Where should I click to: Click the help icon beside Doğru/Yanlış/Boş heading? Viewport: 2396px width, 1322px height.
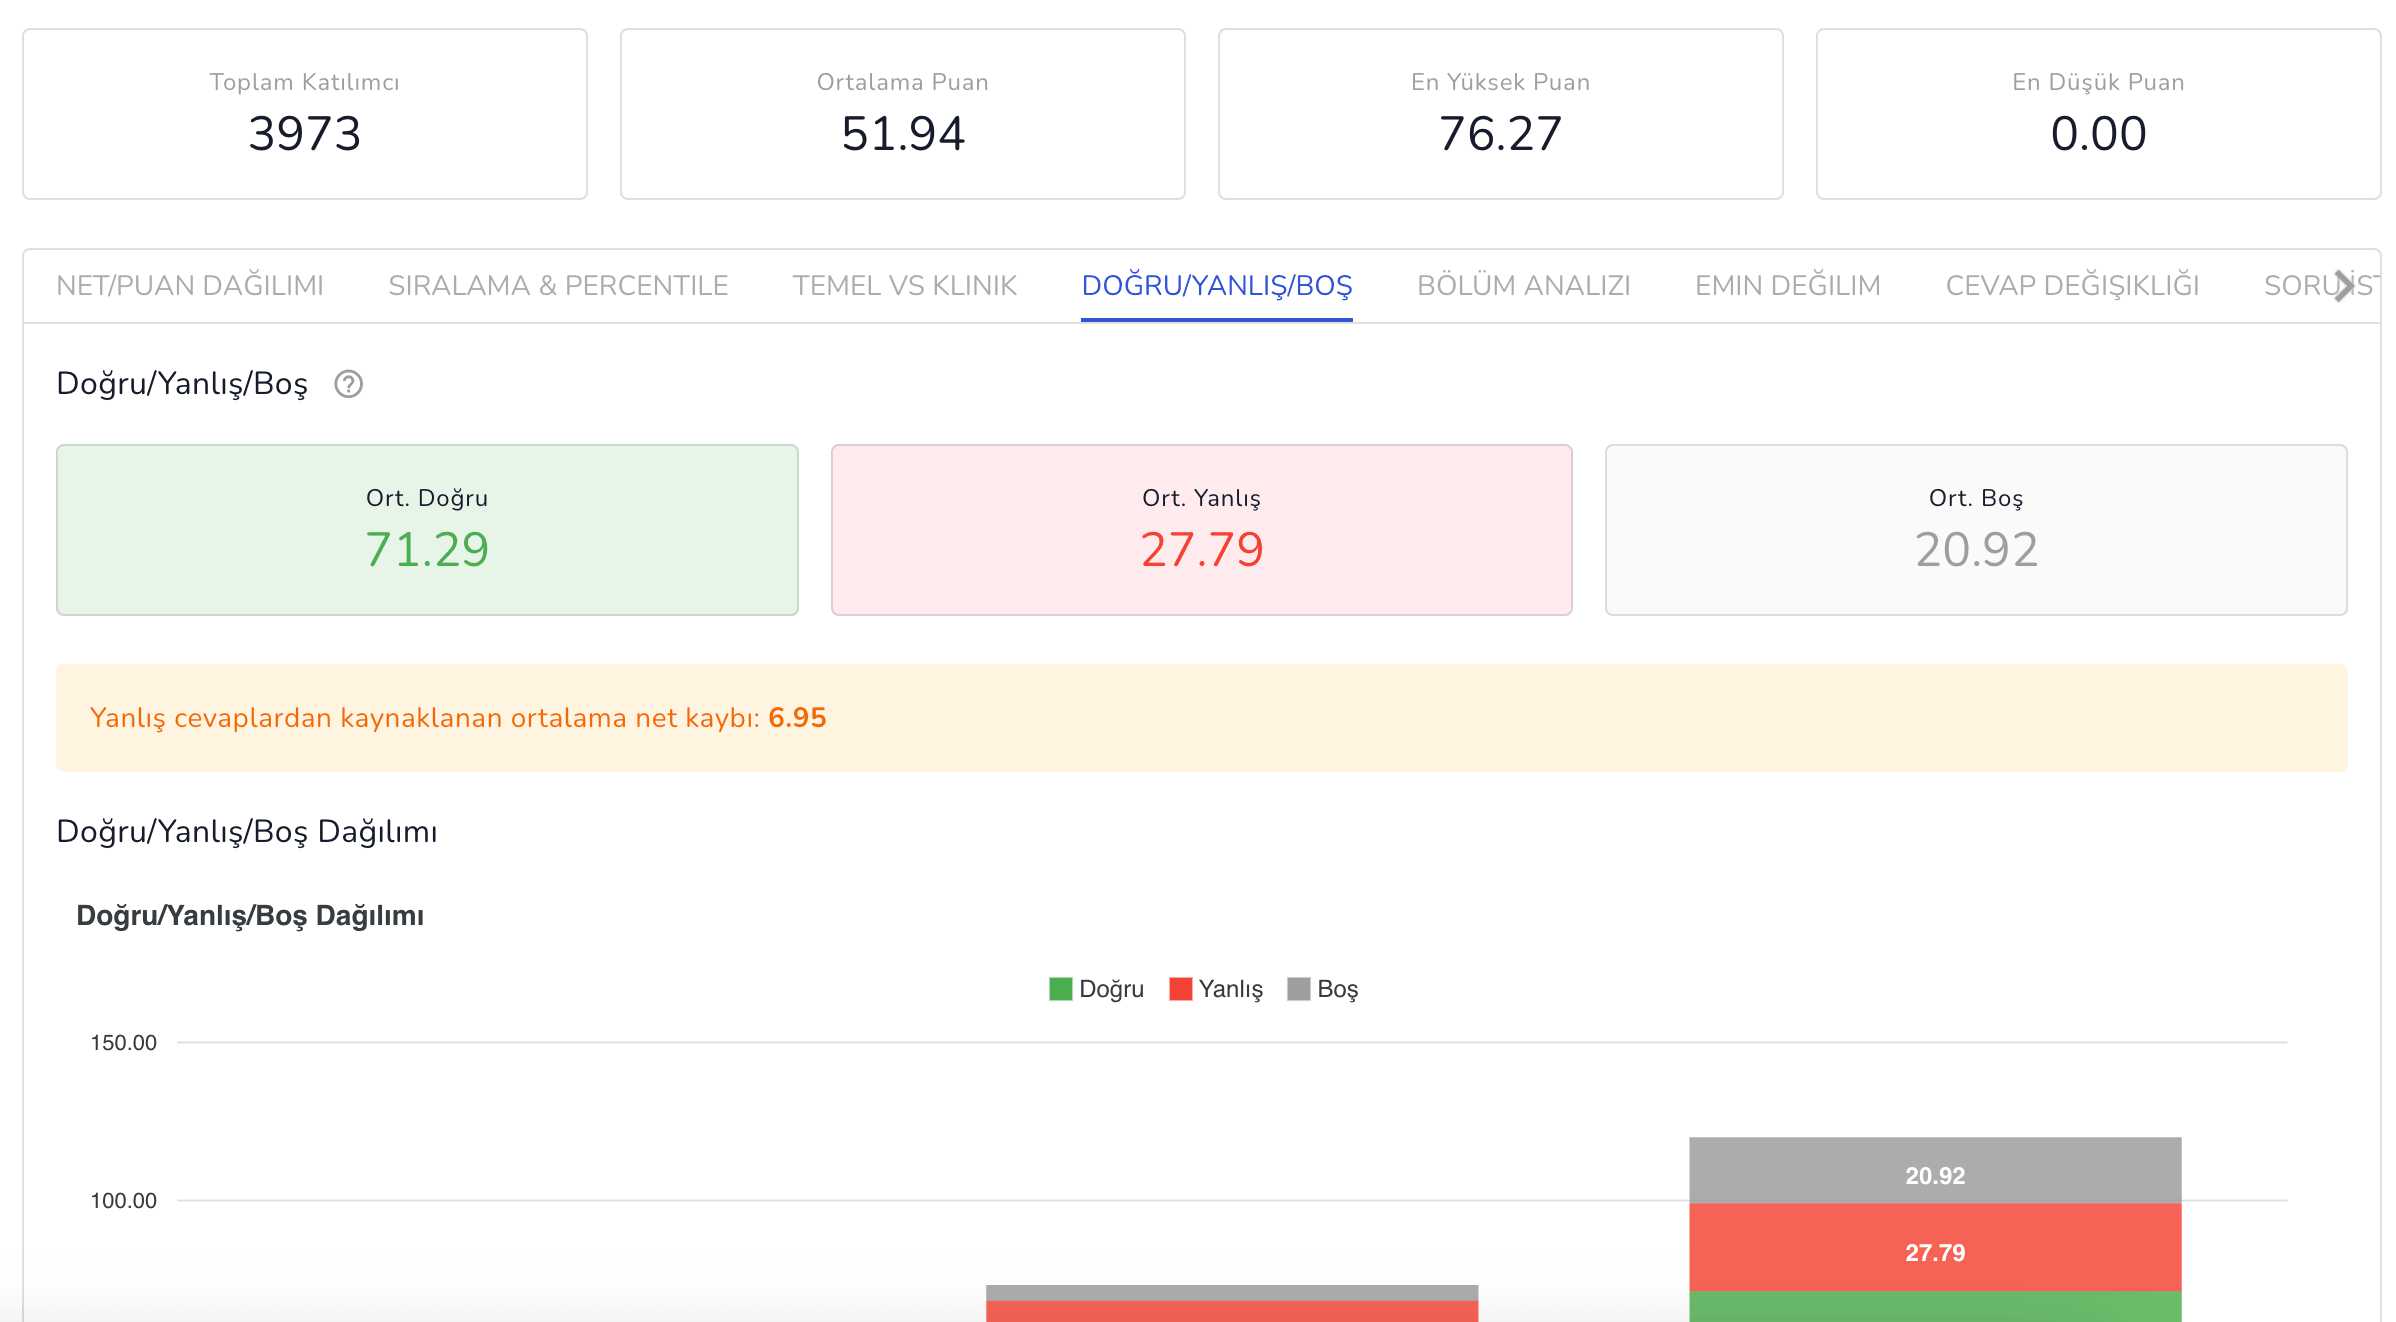(x=348, y=384)
